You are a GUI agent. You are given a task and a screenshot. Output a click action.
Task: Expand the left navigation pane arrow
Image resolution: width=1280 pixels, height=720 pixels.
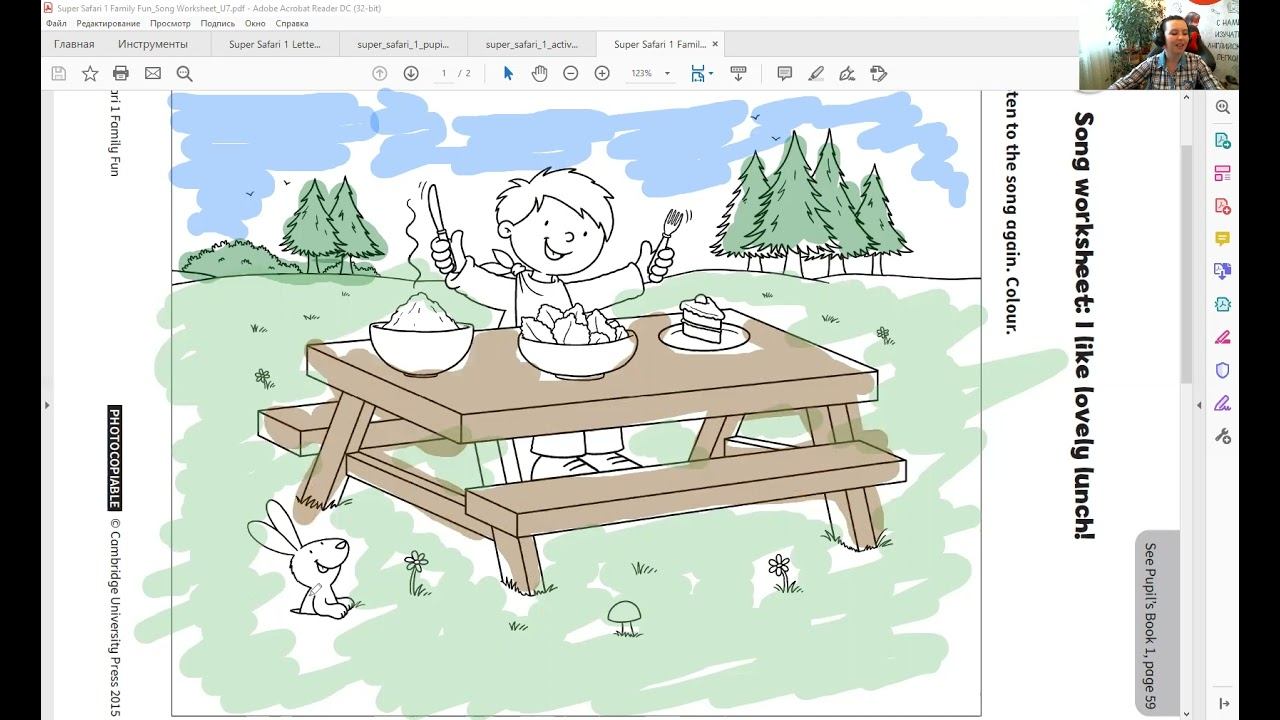[x=46, y=405]
